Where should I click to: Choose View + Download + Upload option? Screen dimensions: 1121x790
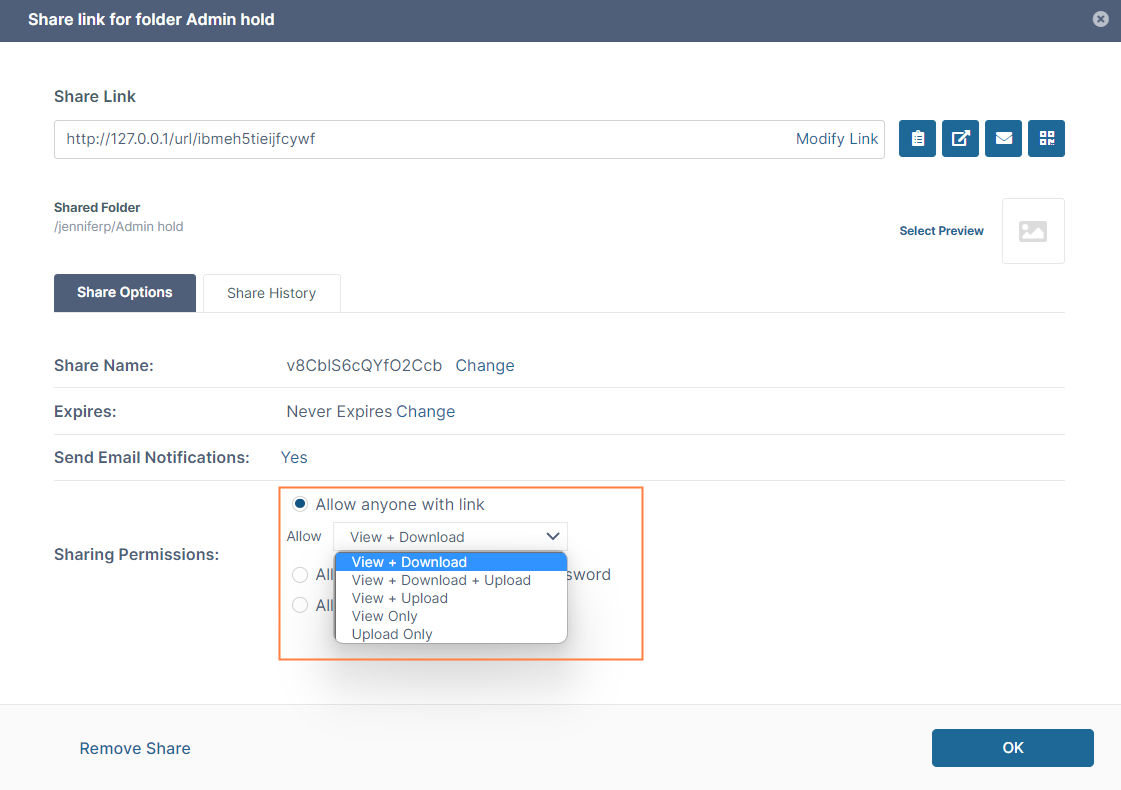click(x=441, y=580)
